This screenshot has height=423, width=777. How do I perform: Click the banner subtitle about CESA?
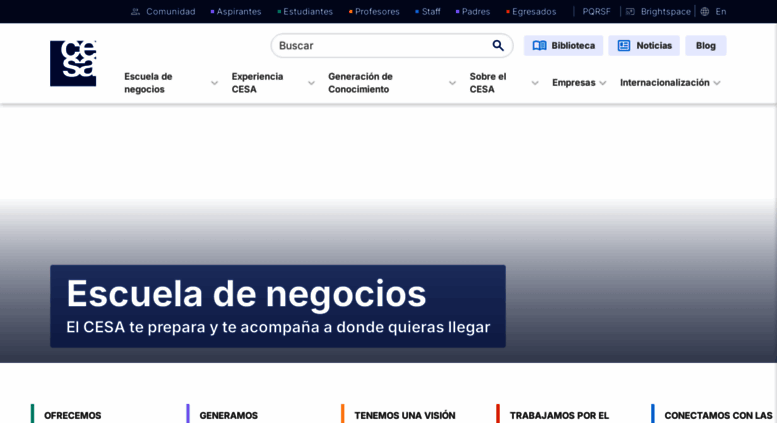[x=278, y=327]
